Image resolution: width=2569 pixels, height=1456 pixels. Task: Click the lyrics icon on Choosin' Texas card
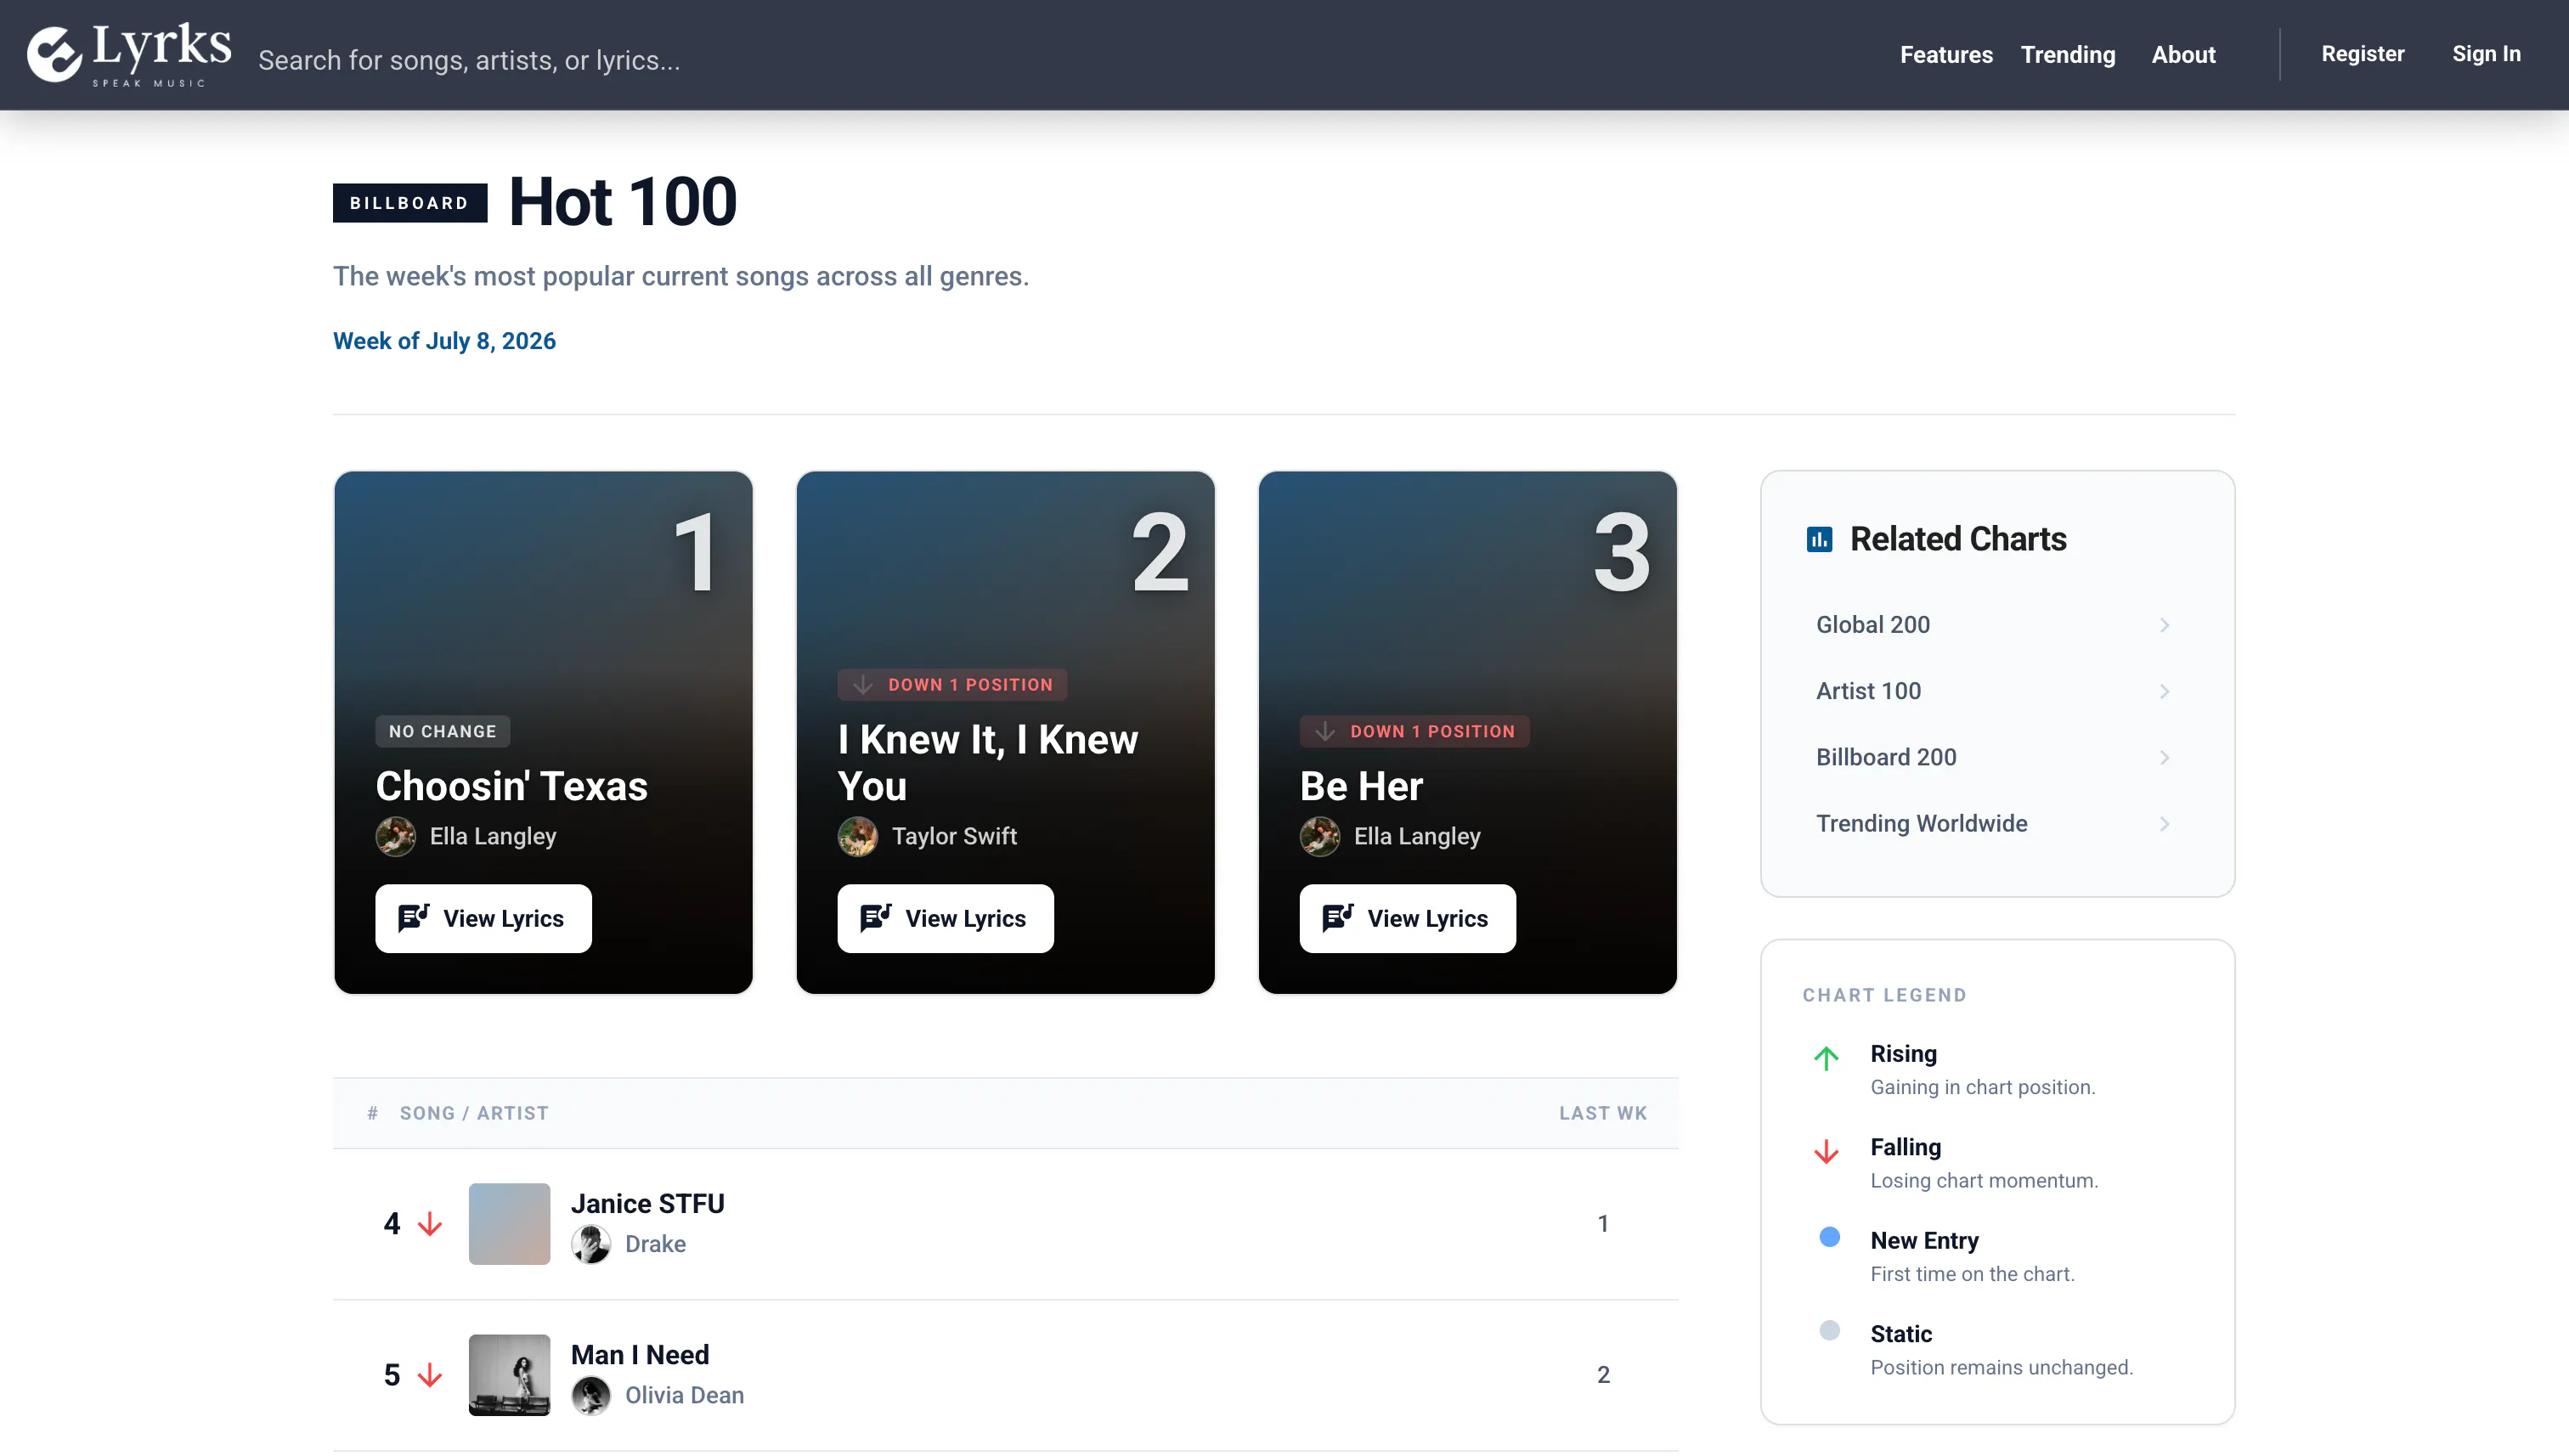click(414, 918)
